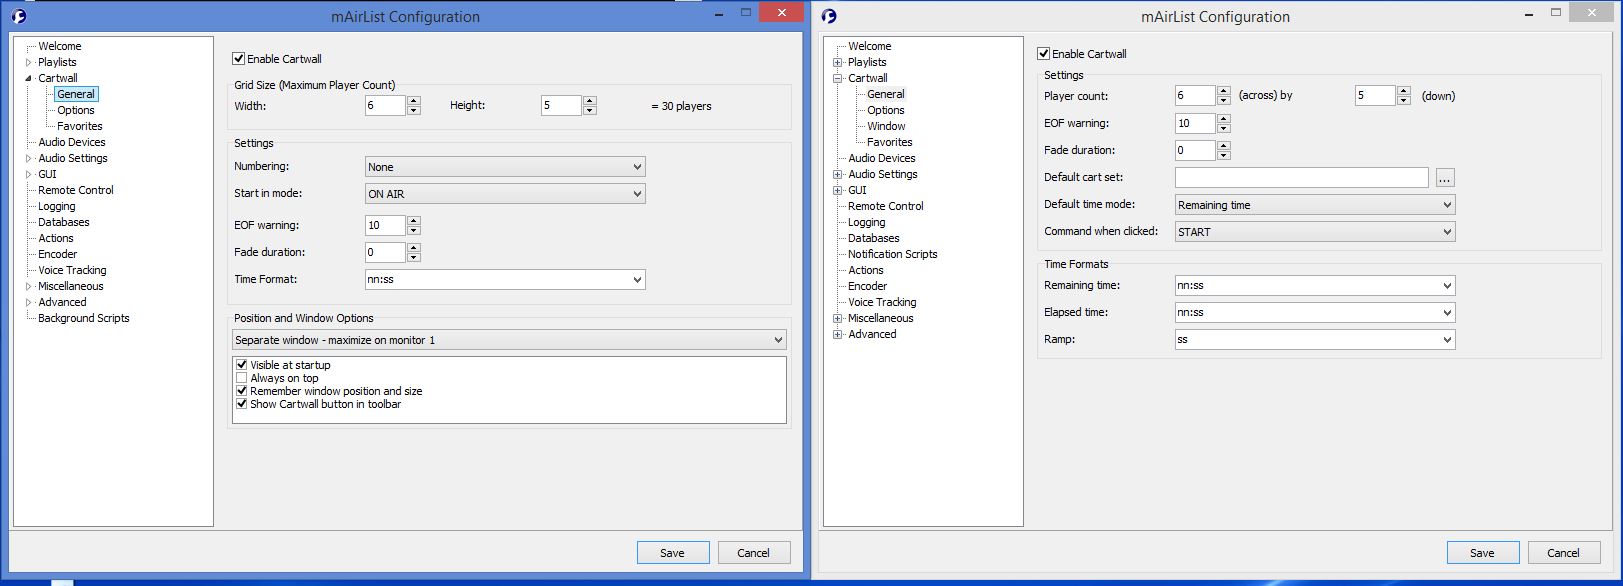This screenshot has height=586, width=1623.
Task: Open the Numbering dropdown
Action: pos(505,167)
